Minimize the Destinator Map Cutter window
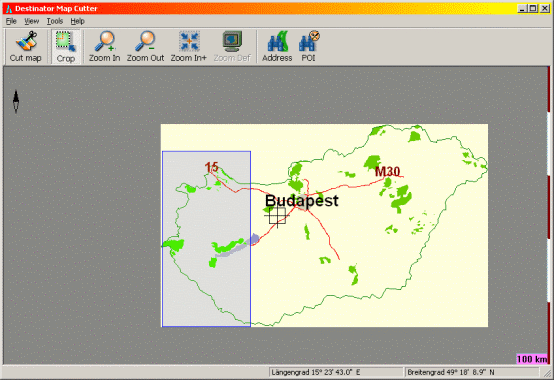Viewport: 554px width, 380px height. [x=523, y=8]
